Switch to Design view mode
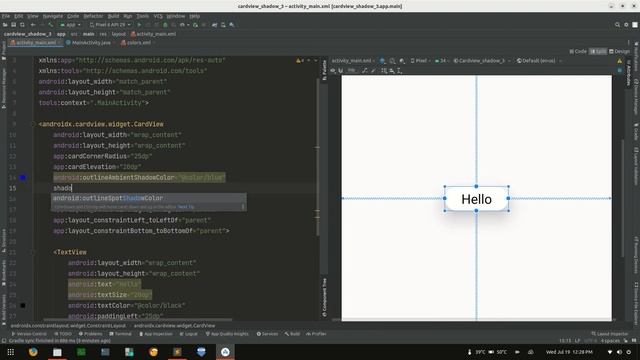The width and height of the screenshot is (640, 360). (620, 51)
